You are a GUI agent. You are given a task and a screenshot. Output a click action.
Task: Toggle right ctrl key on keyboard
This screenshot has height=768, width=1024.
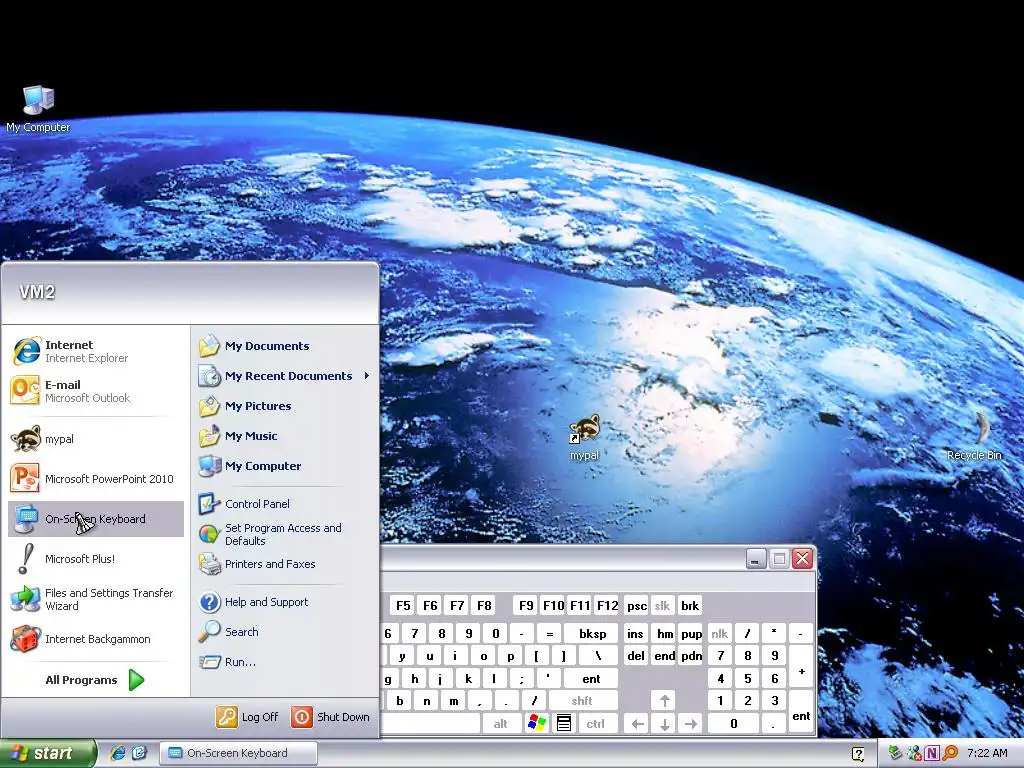pyautogui.click(x=596, y=723)
